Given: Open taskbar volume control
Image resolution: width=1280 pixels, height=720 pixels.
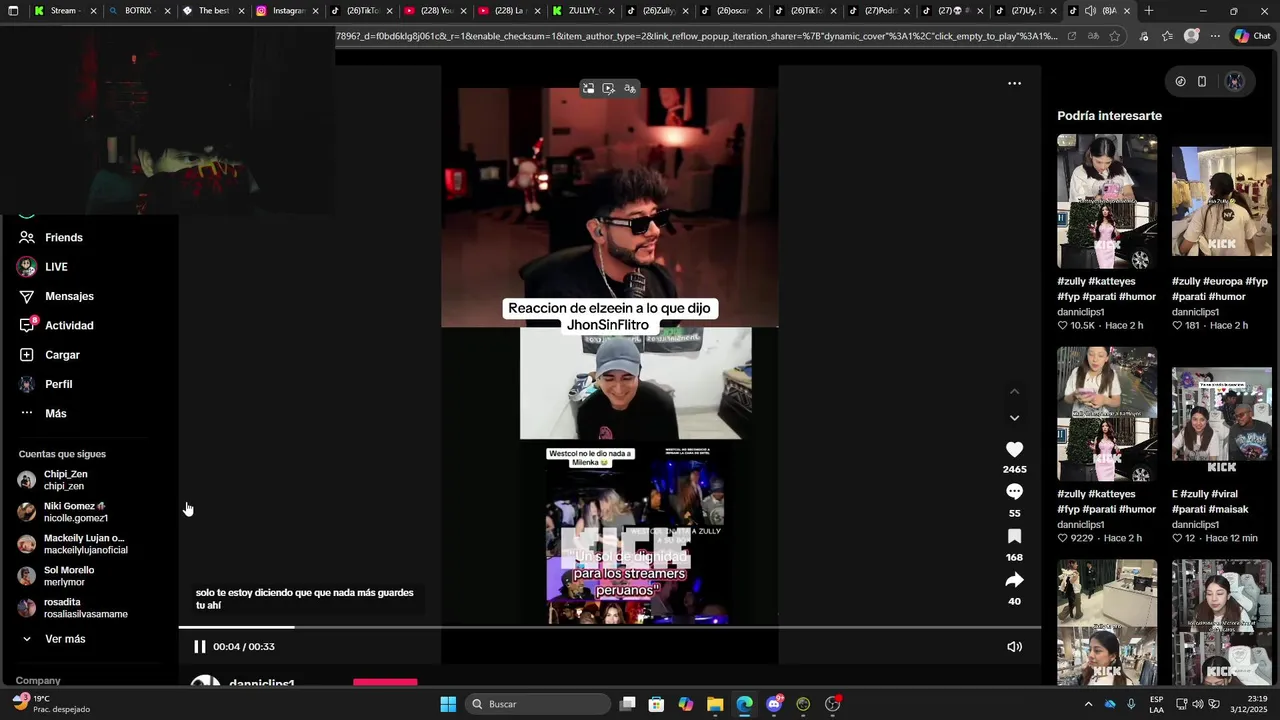Looking at the screenshot, I should tap(1198, 704).
